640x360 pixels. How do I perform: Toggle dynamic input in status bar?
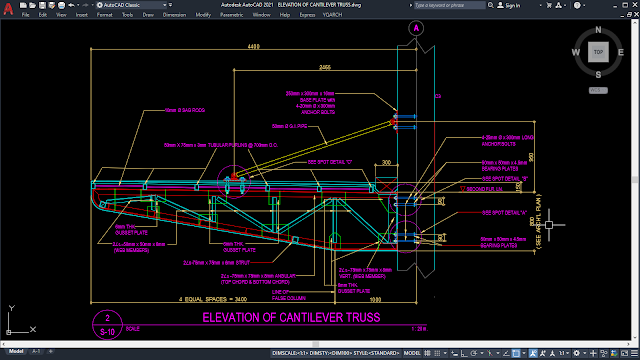point(455,353)
